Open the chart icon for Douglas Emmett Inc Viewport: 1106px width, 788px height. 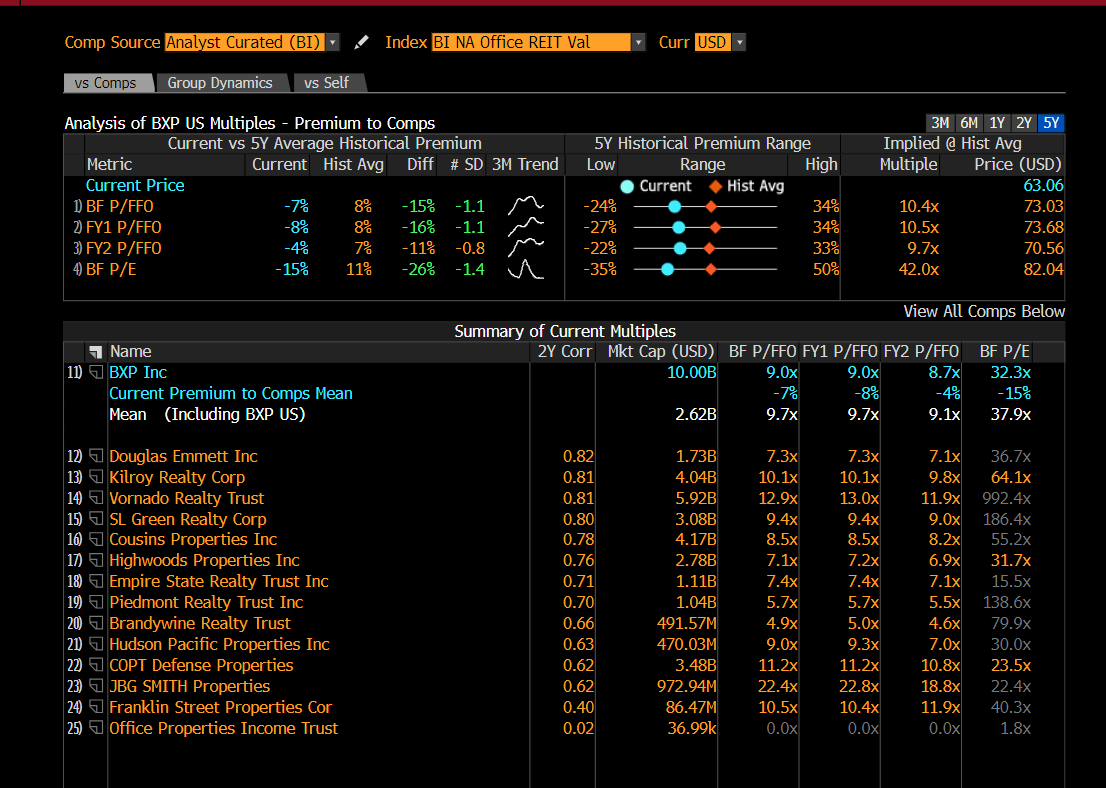click(x=96, y=456)
